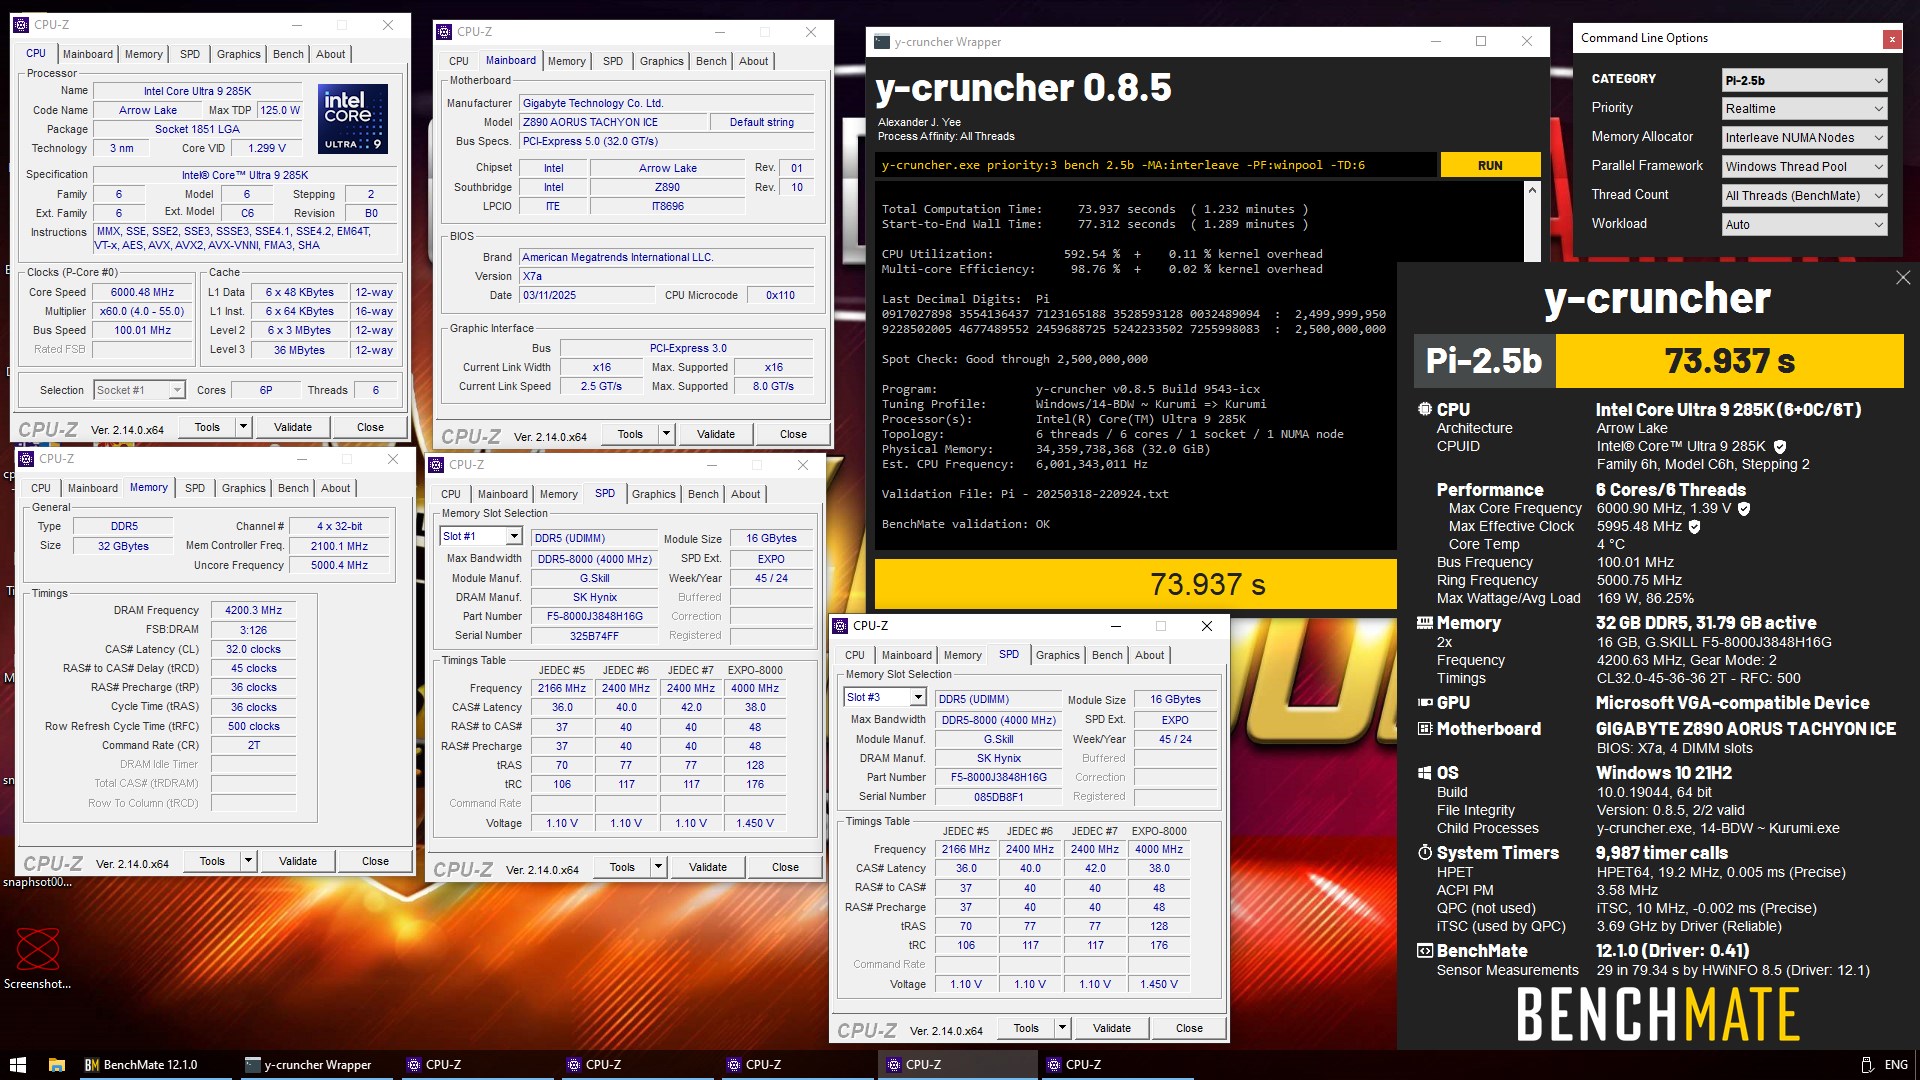Screen dimensions: 1920x1080
Task: Close the BenchMate result overlay
Action: pyautogui.click(x=1902, y=278)
